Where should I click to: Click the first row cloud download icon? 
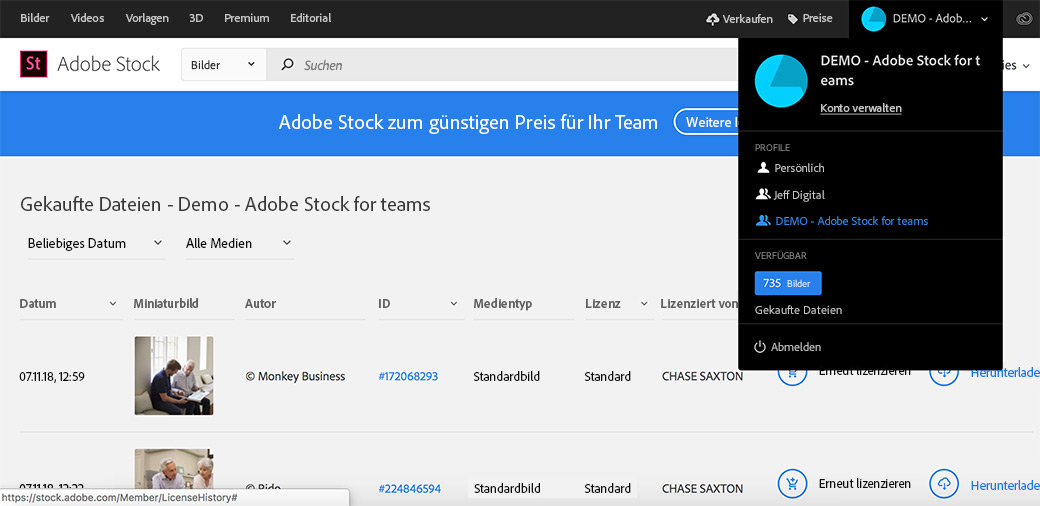(x=943, y=371)
